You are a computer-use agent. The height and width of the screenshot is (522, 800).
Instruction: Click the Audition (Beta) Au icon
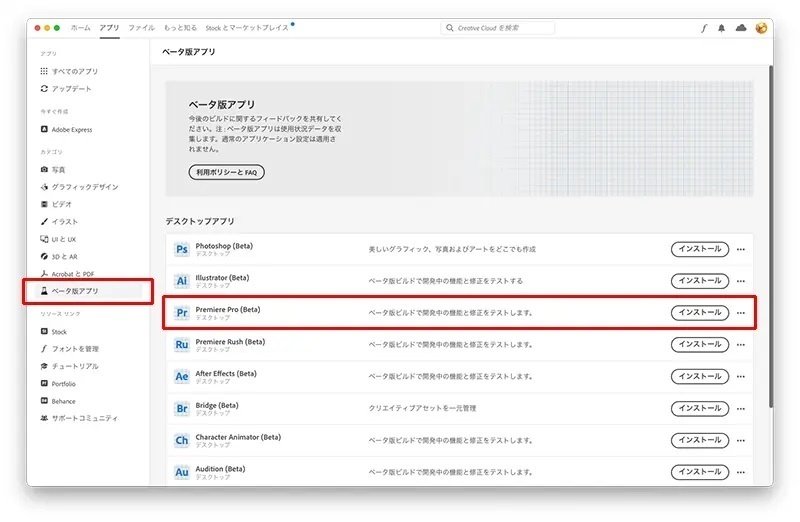coord(182,472)
